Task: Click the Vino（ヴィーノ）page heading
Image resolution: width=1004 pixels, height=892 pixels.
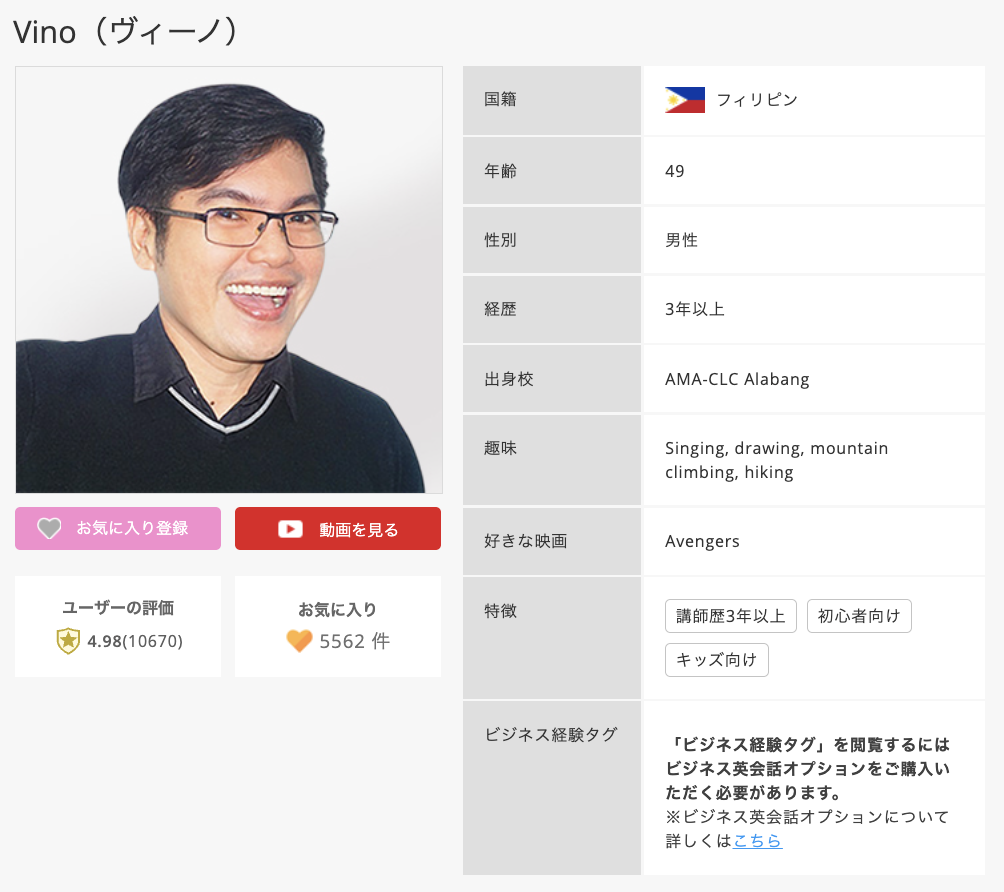Action: tap(127, 31)
